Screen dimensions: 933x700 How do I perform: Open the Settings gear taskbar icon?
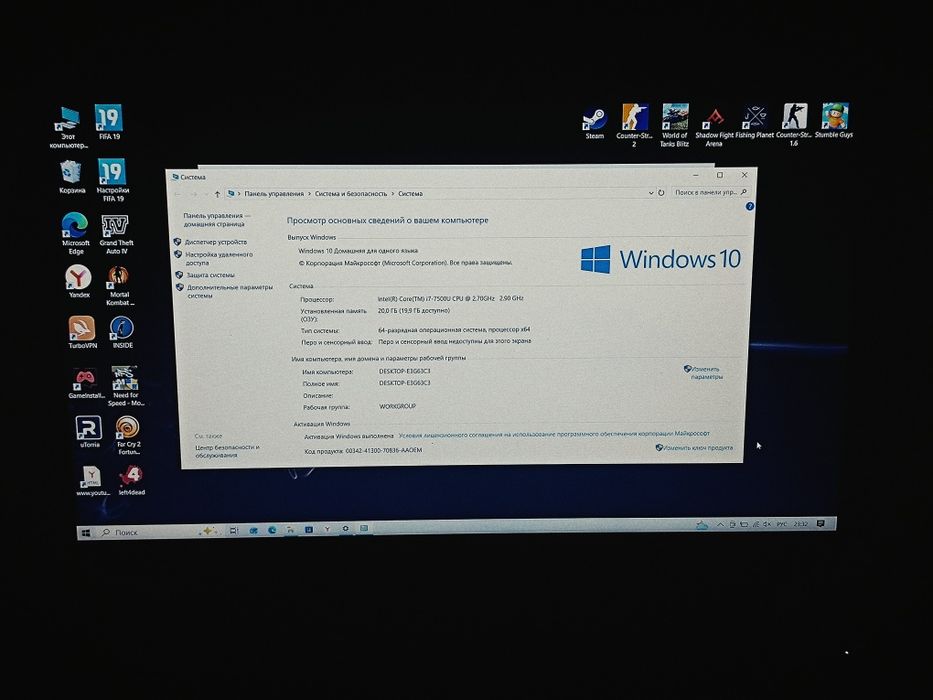pyautogui.click(x=346, y=529)
